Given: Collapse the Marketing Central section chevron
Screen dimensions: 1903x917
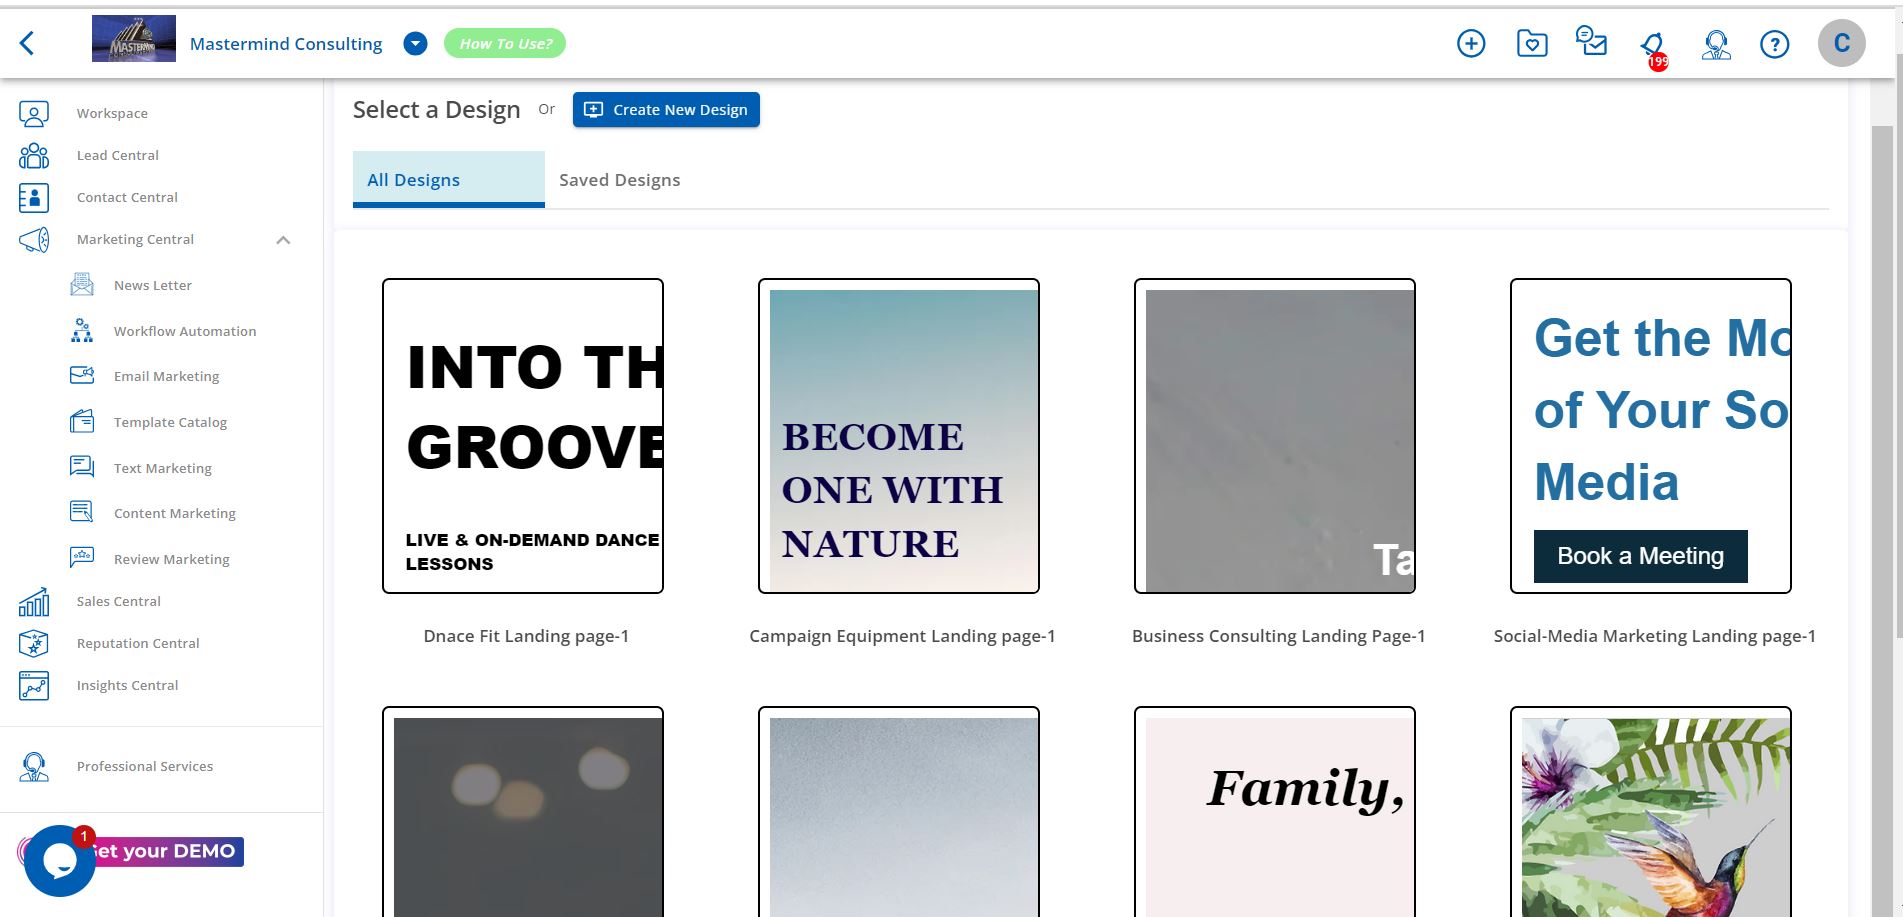Looking at the screenshot, I should point(283,240).
